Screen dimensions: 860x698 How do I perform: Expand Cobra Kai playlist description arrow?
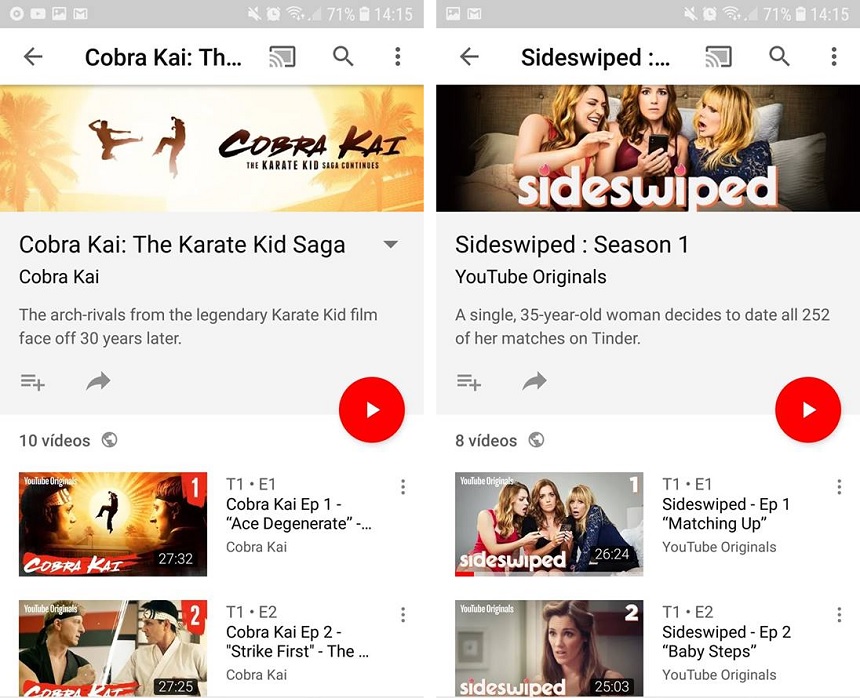pyautogui.click(x=391, y=245)
